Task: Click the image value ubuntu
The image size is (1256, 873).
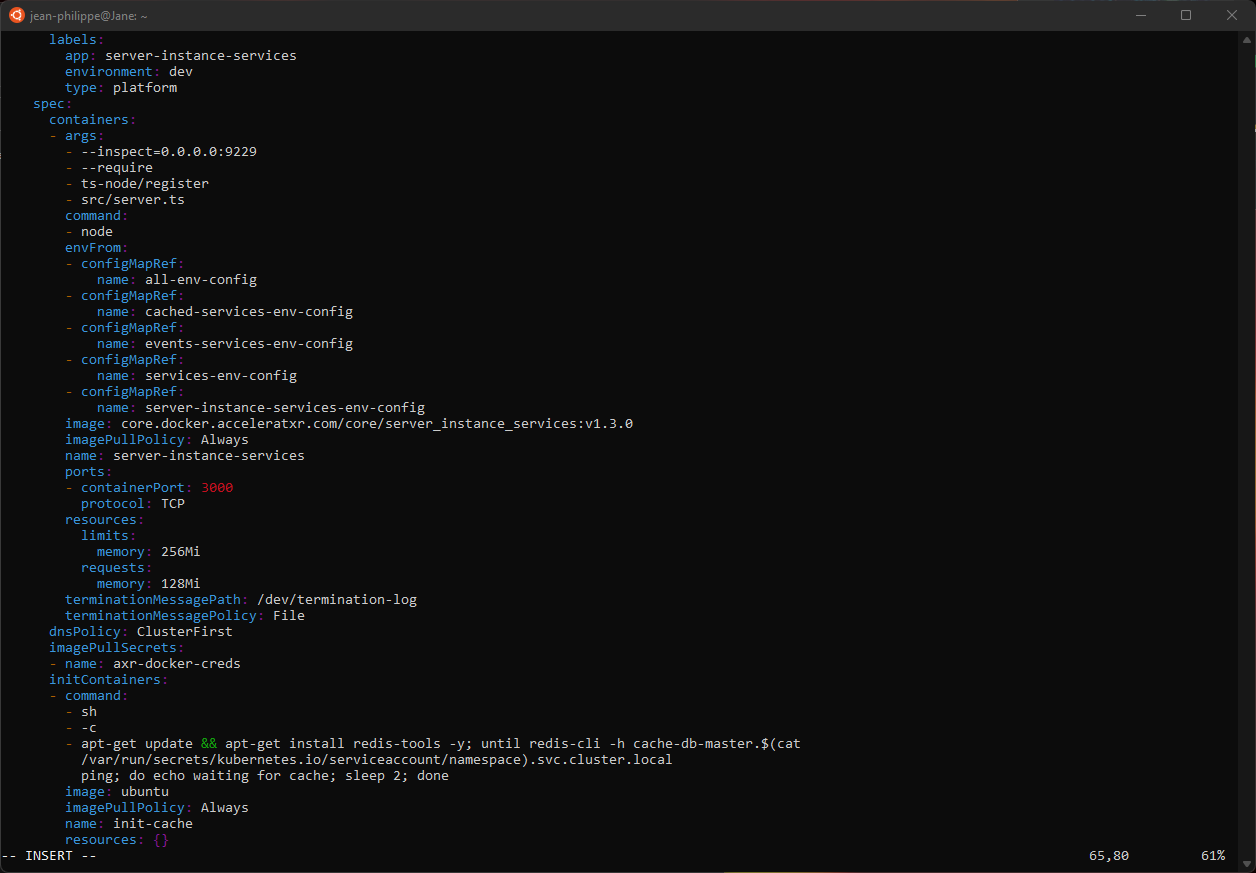Action: click(x=145, y=792)
